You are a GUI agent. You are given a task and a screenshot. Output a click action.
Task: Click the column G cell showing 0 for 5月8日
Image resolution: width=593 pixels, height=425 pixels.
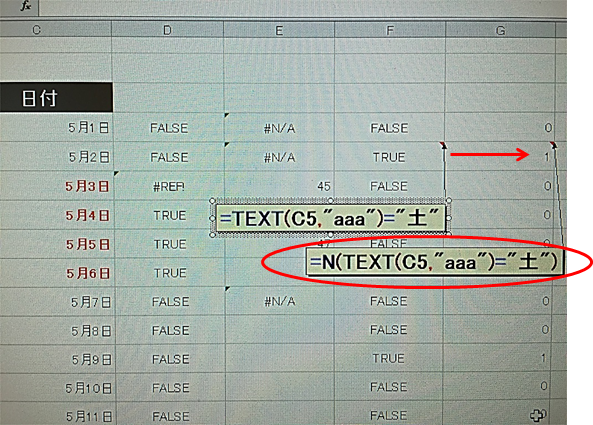[x=497, y=329]
